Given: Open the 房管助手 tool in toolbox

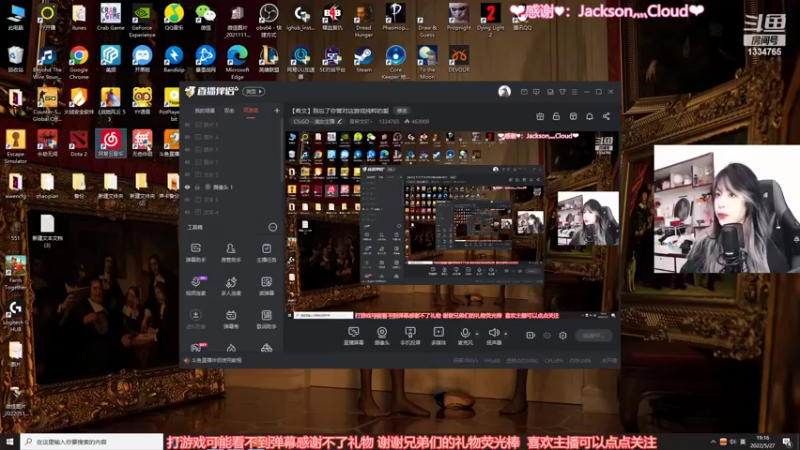Looking at the screenshot, I should tap(231, 253).
